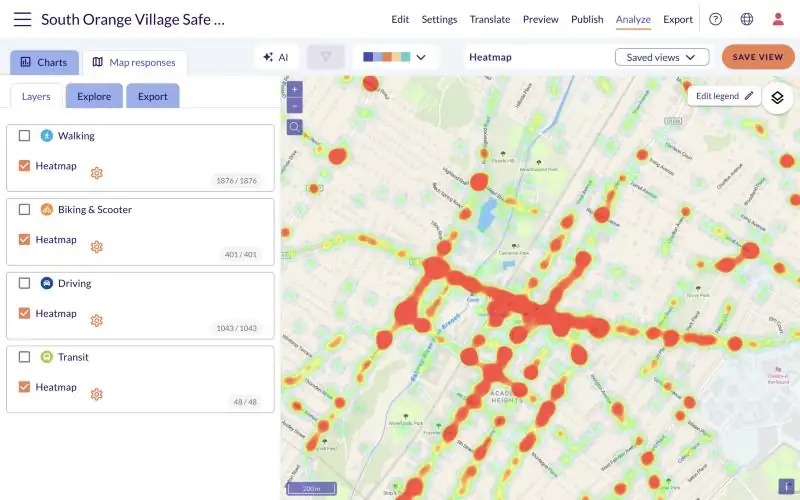This screenshot has height=500, width=800.
Task: Select the Explore sub-tab
Action: tap(94, 96)
